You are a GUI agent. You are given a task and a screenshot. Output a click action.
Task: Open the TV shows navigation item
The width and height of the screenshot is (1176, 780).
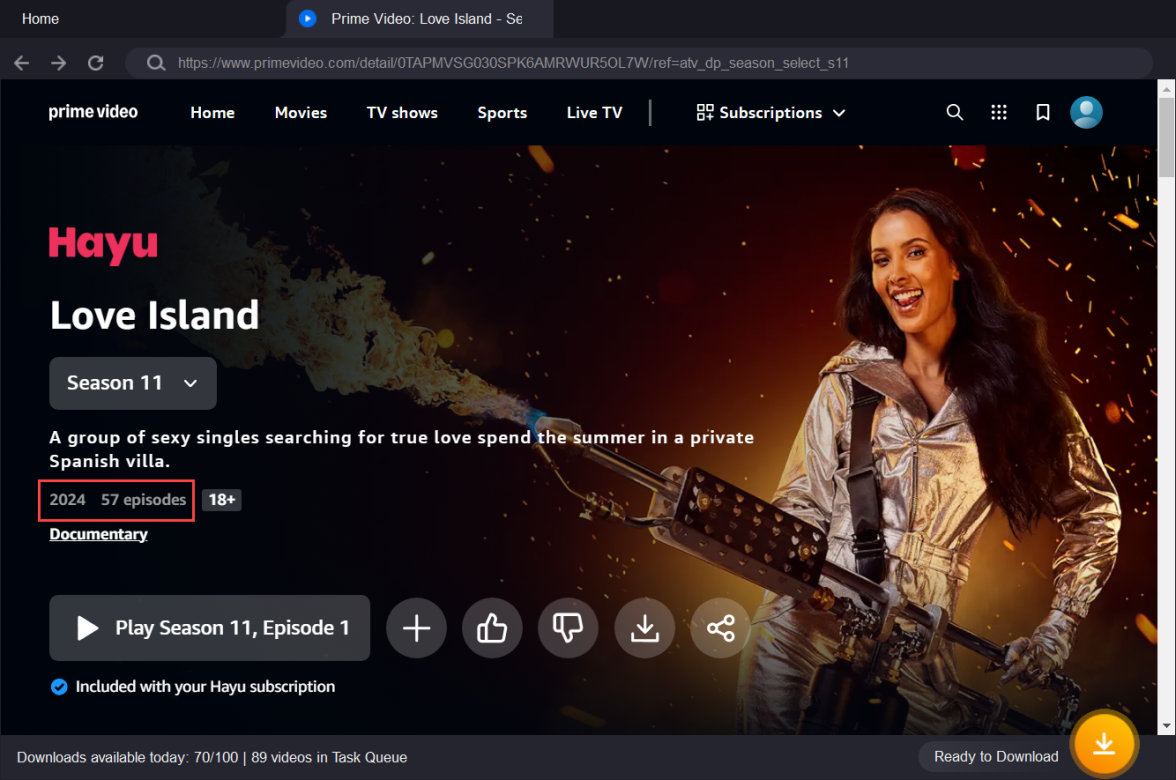402,112
